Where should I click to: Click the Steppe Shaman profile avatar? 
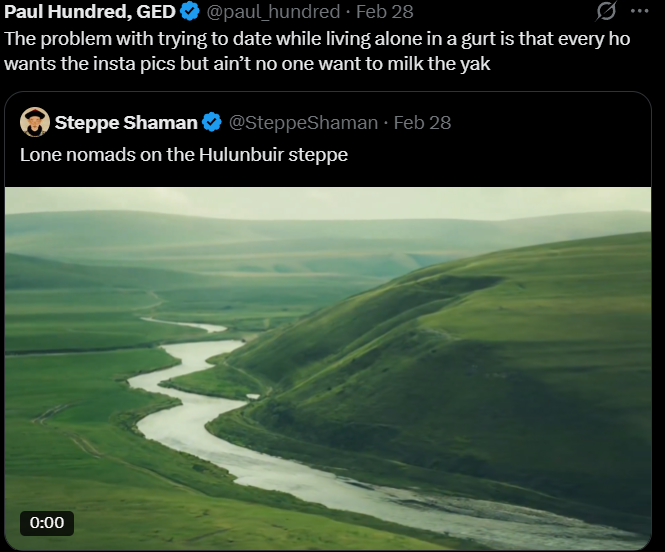pyautogui.click(x=35, y=122)
